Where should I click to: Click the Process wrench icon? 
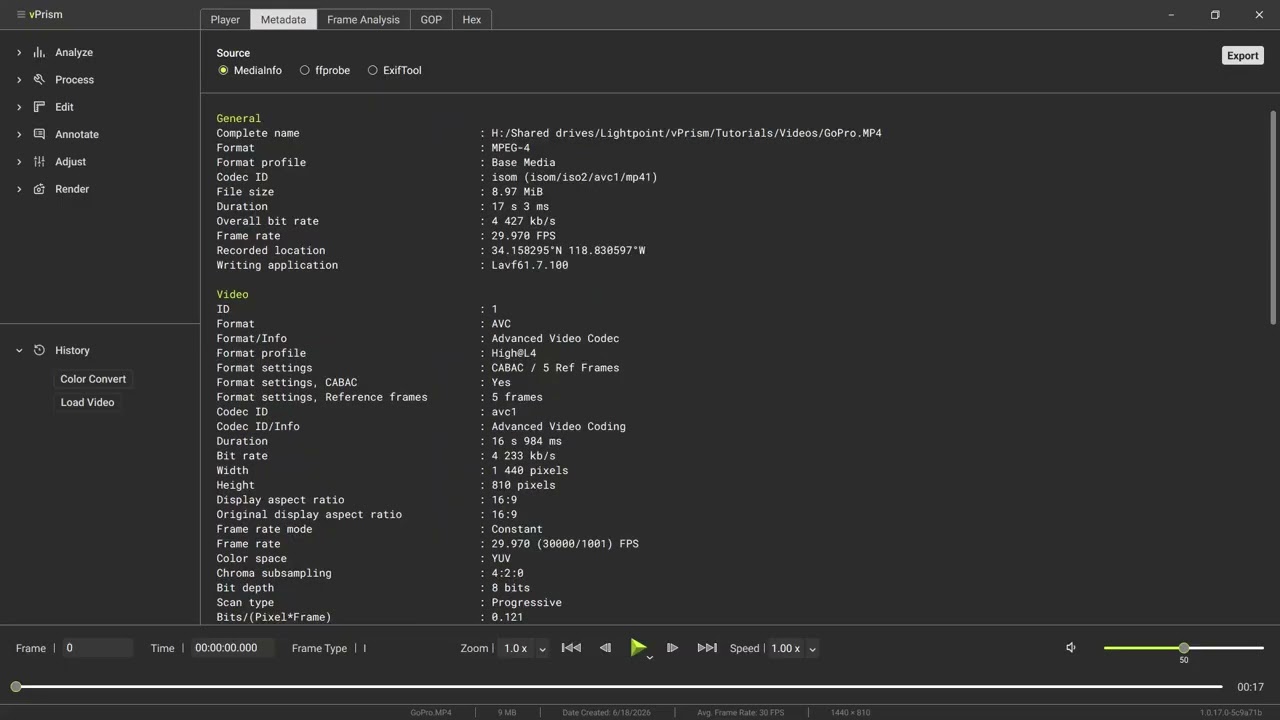(39, 79)
